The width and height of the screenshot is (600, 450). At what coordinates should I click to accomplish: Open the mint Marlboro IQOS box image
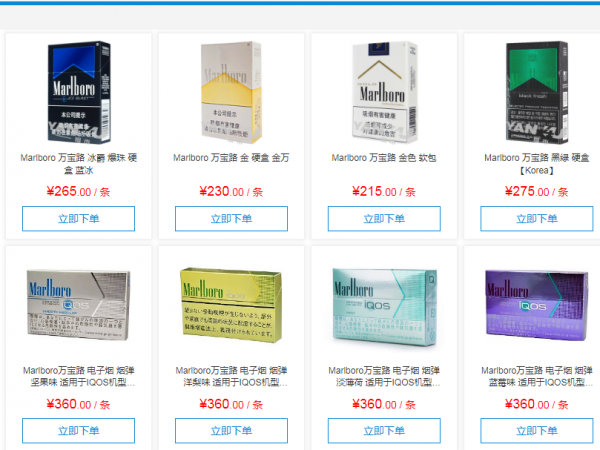385,307
